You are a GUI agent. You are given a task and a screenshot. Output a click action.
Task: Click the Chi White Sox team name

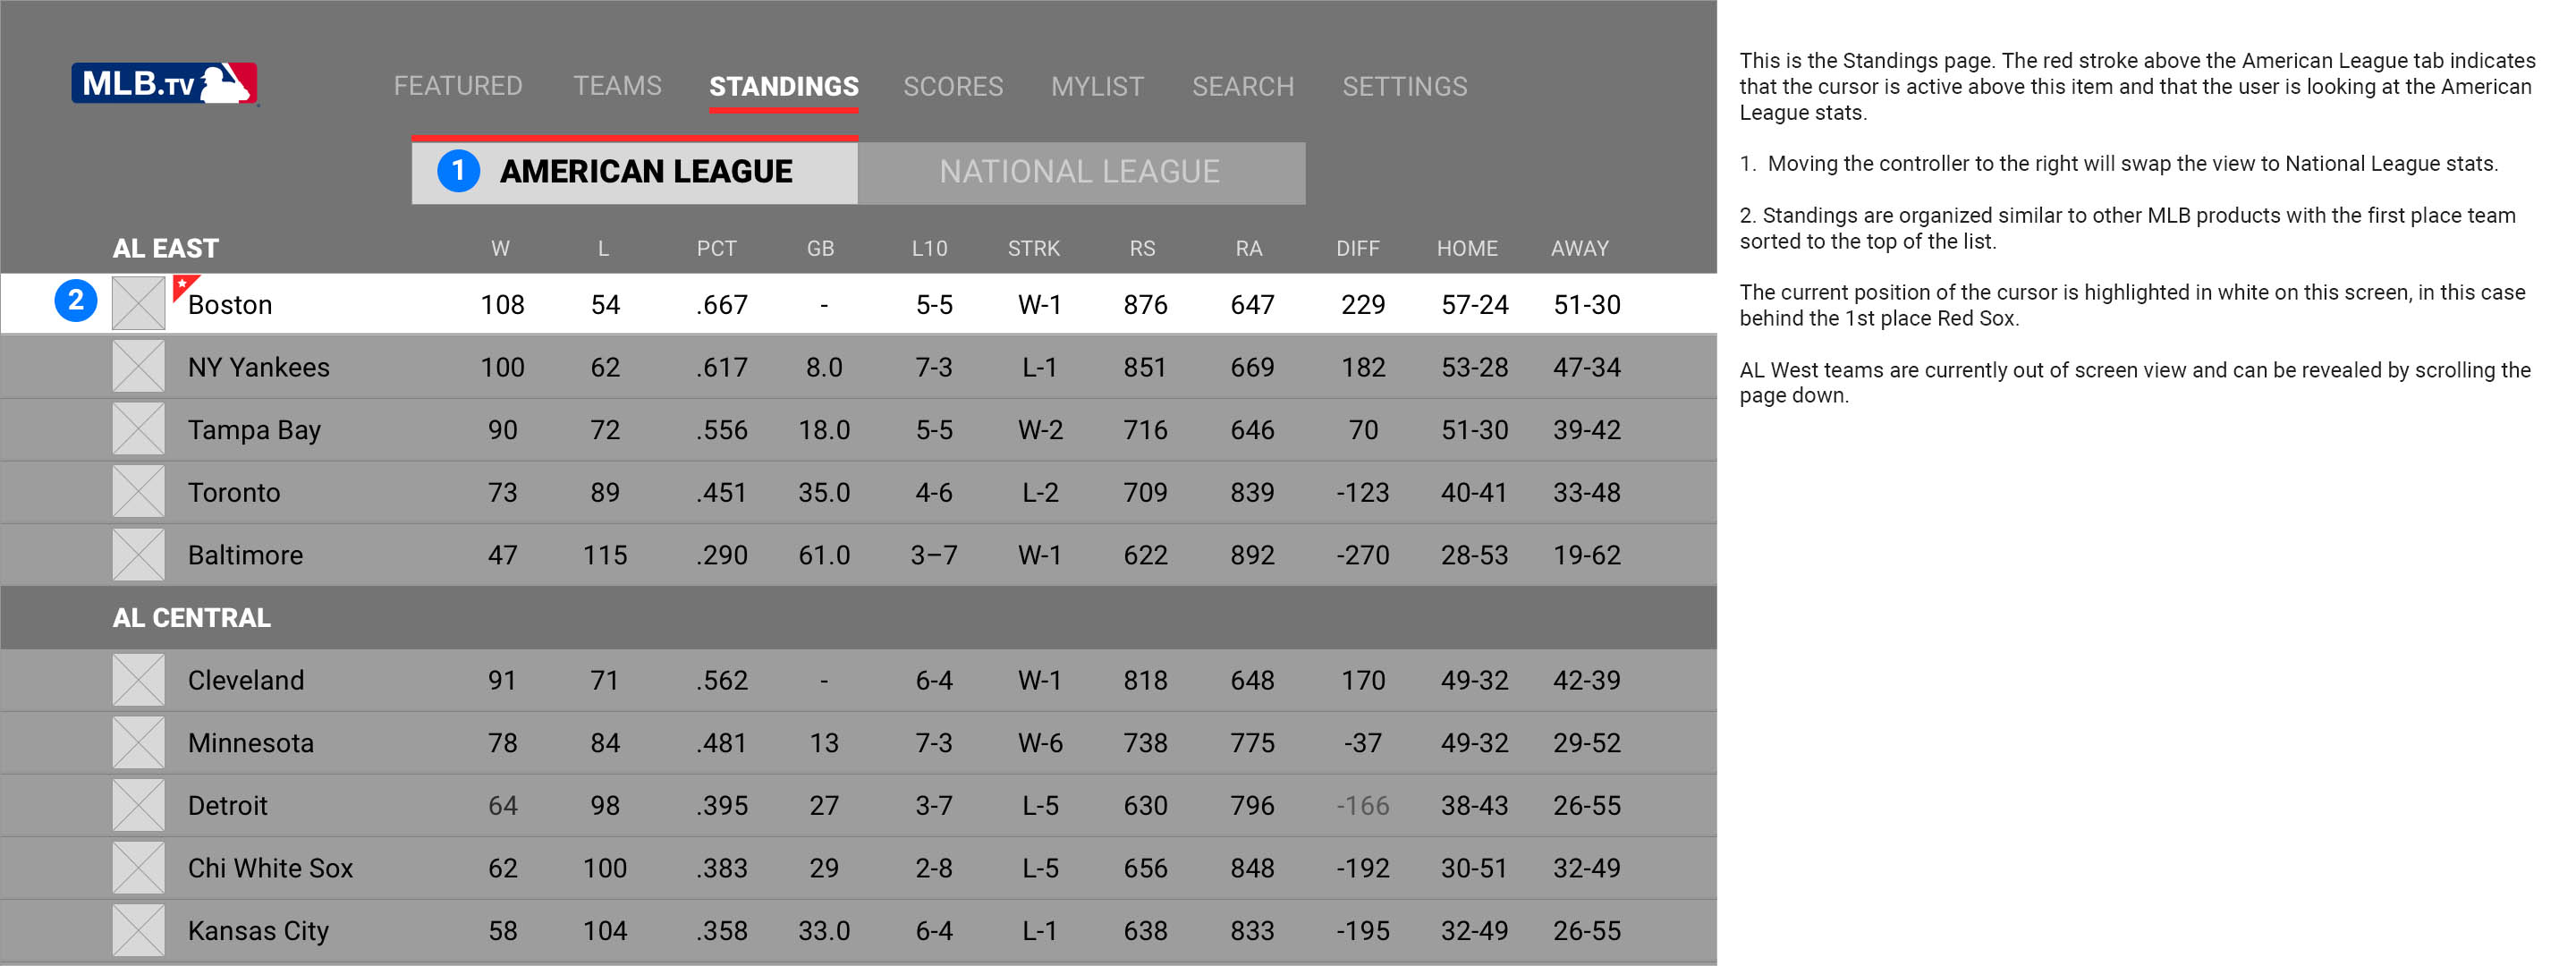pos(270,868)
